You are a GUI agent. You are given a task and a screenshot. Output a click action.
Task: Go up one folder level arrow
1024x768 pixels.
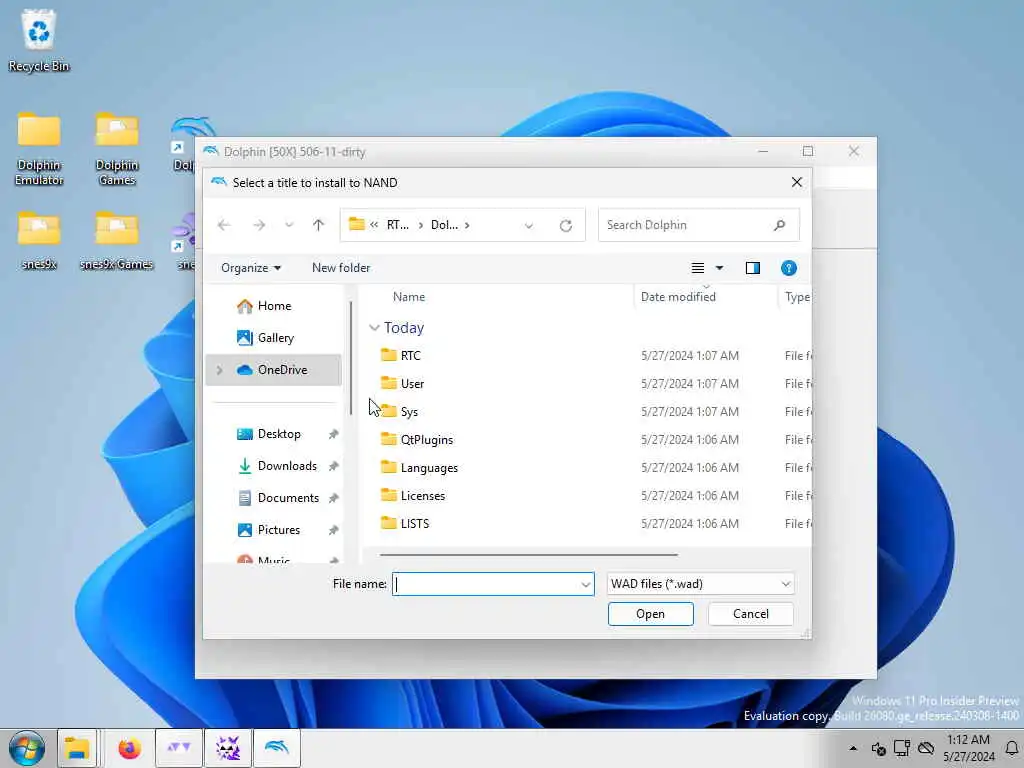318,225
